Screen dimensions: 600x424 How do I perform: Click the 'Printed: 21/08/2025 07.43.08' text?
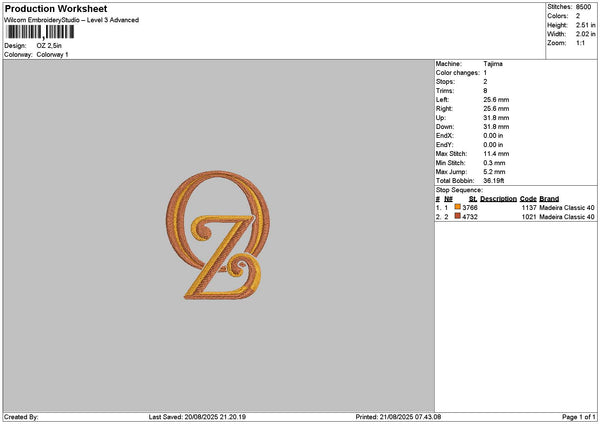pos(398,417)
